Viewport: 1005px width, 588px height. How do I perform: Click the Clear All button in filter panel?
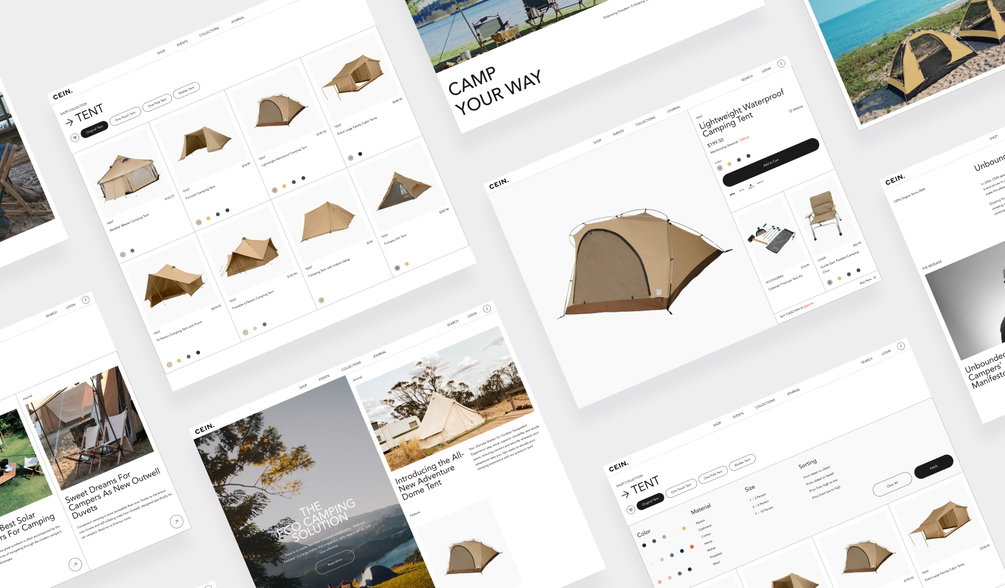click(892, 484)
